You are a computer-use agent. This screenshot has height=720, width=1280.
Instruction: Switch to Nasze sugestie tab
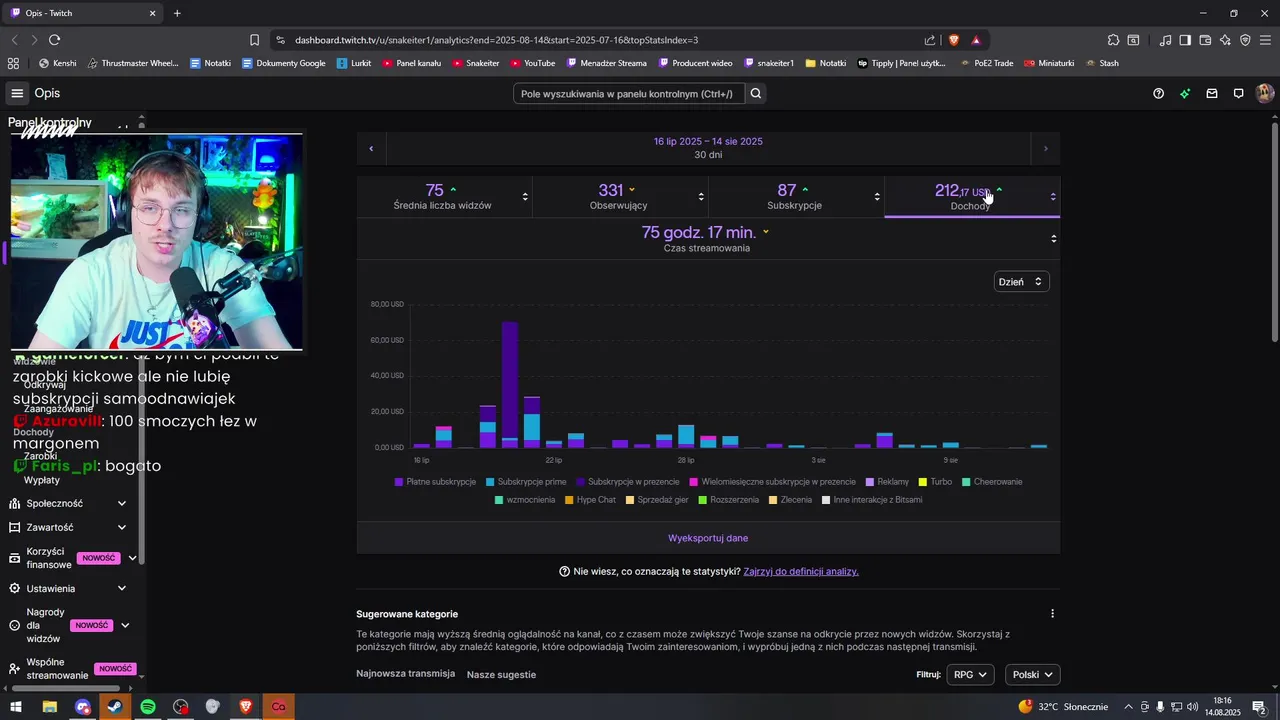pos(501,675)
